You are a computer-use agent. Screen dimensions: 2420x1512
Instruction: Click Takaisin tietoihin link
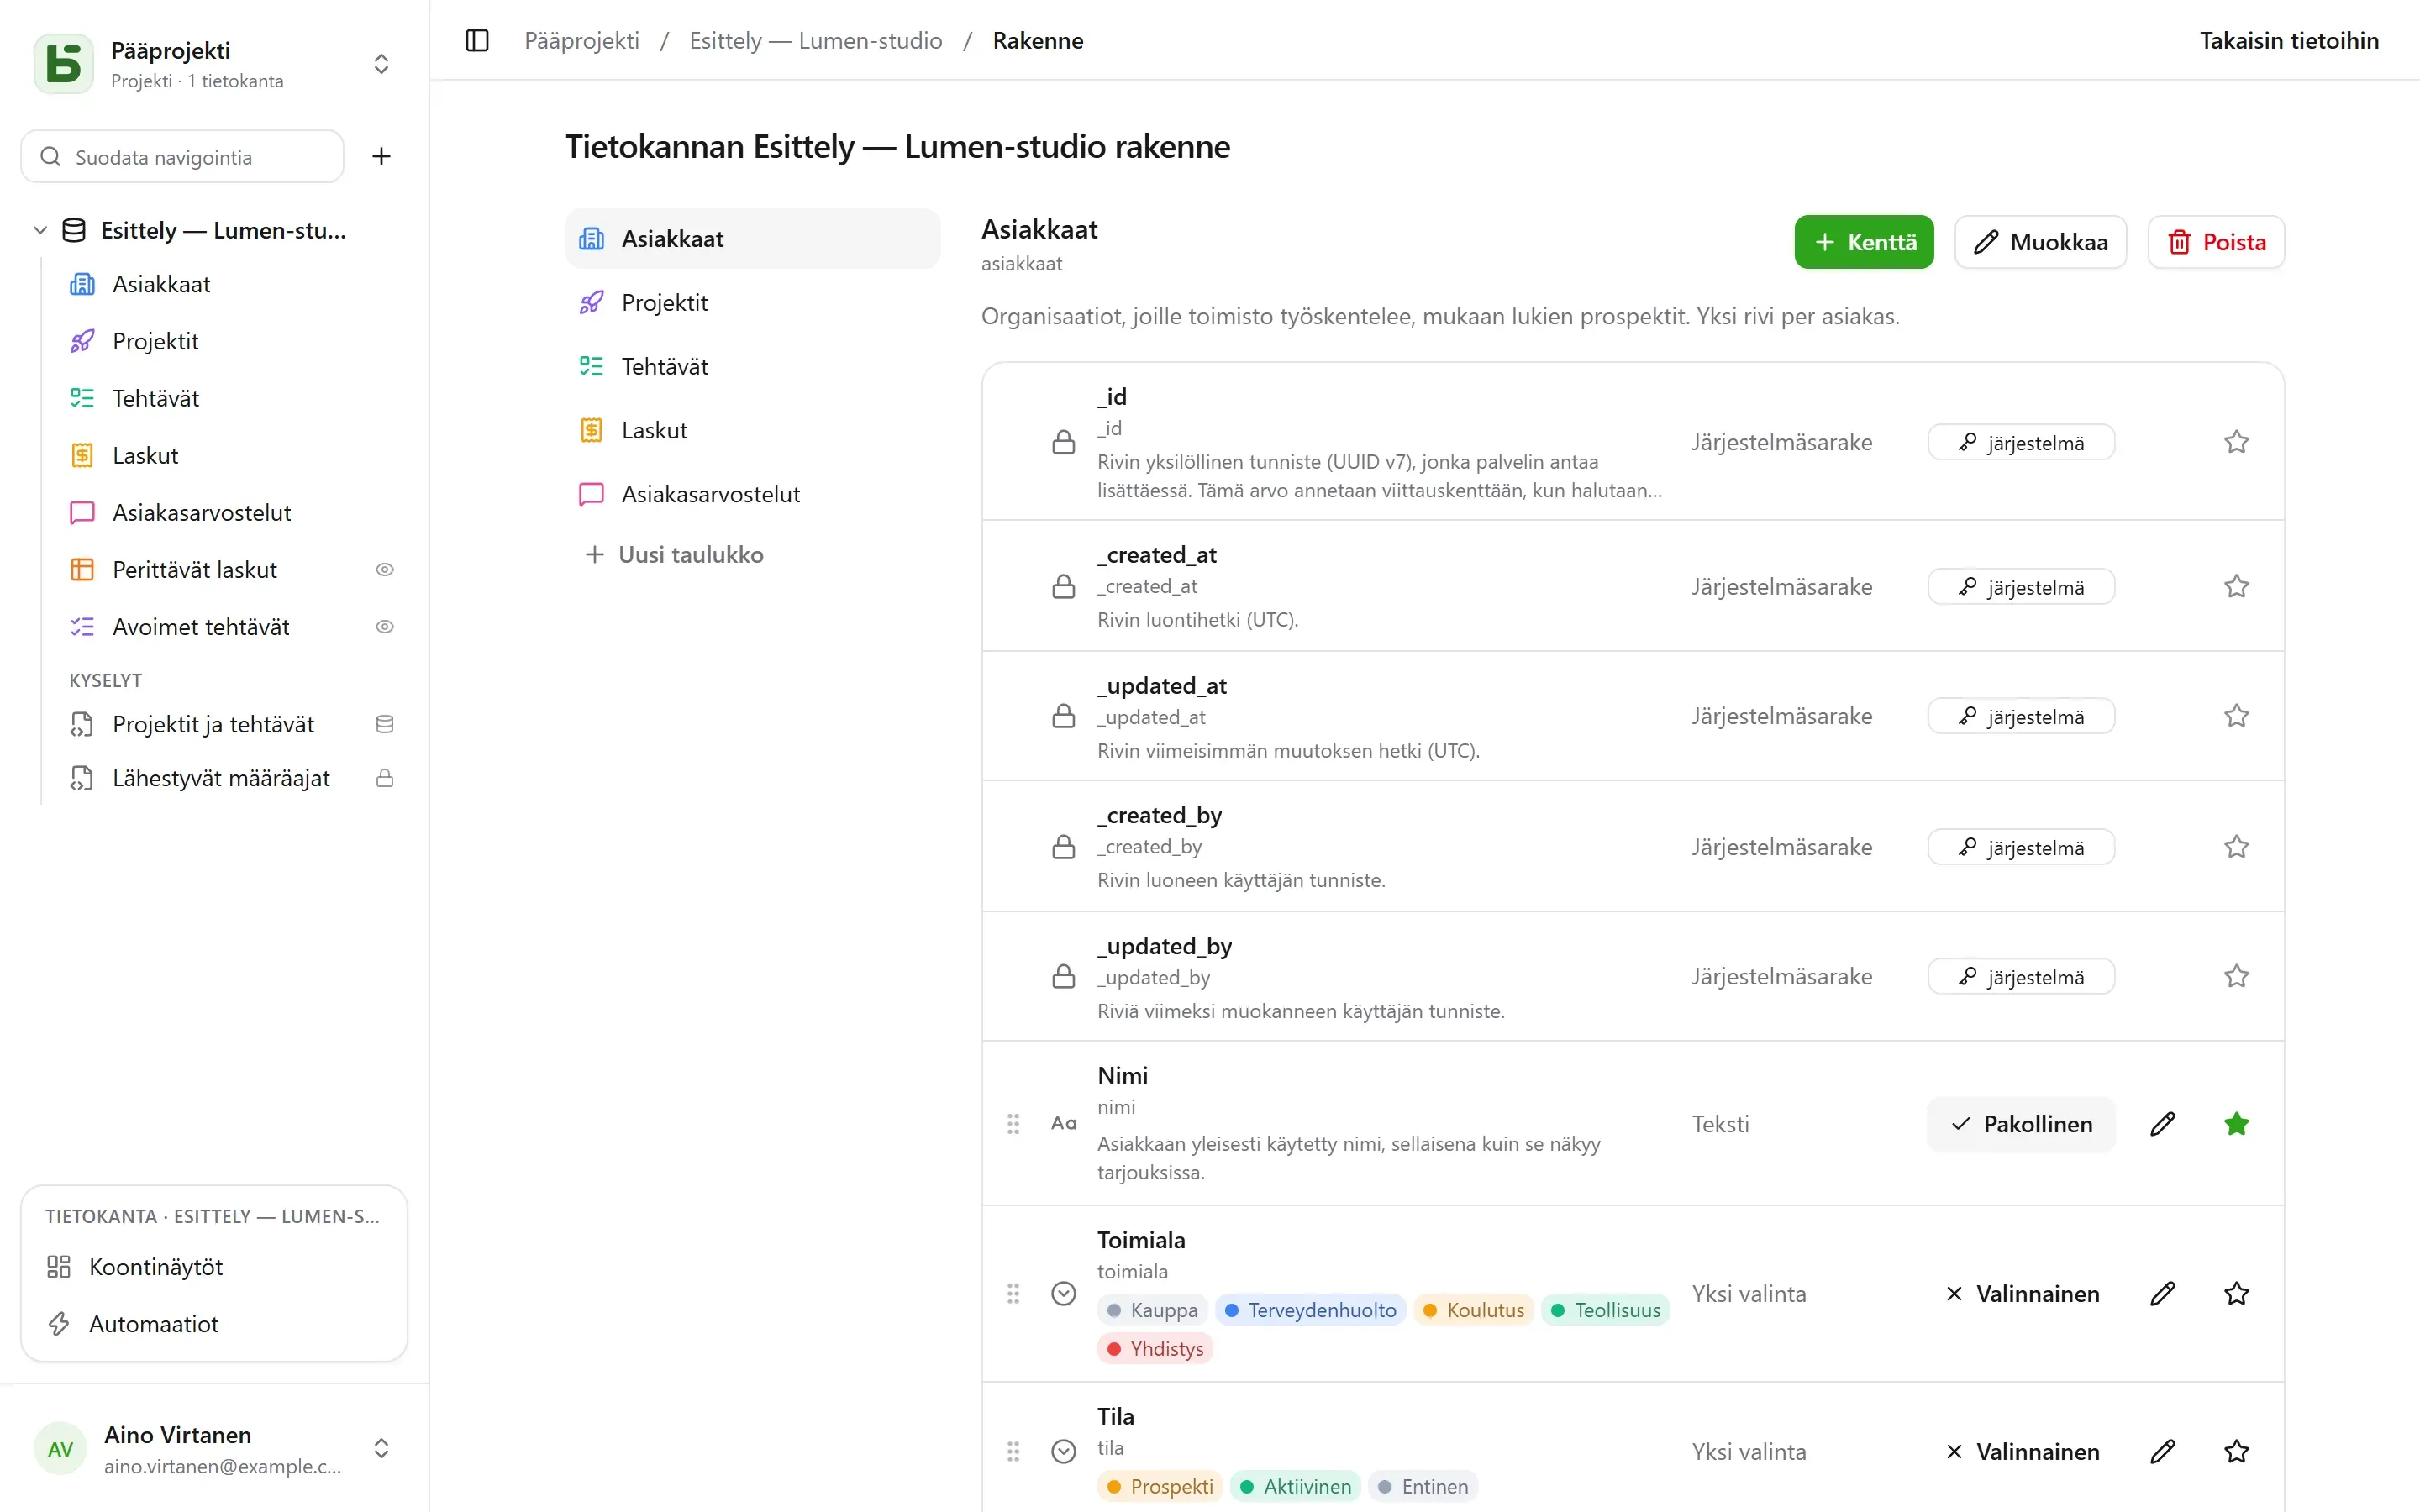pos(2288,41)
